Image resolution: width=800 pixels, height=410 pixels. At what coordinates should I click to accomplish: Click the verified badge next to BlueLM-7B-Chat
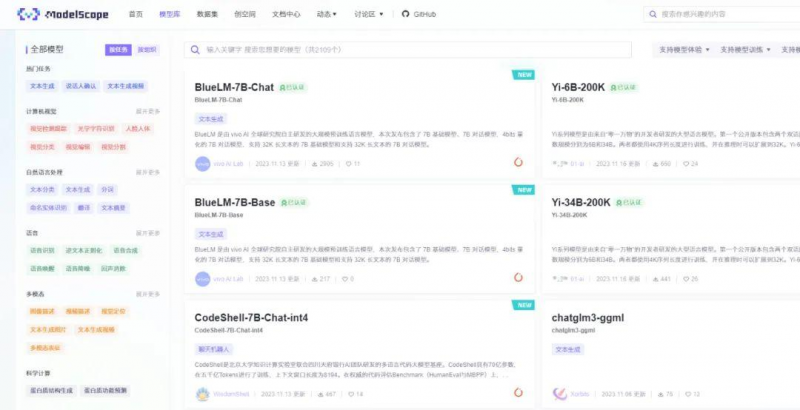pyautogui.click(x=293, y=88)
